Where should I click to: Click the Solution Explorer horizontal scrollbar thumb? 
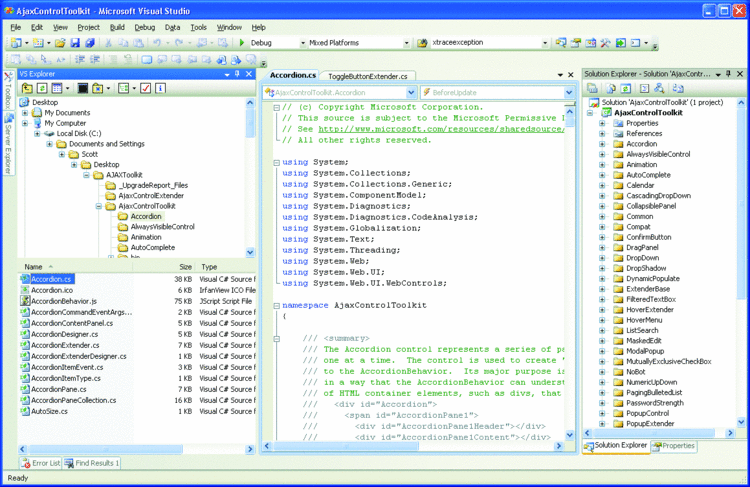[x=653, y=433]
